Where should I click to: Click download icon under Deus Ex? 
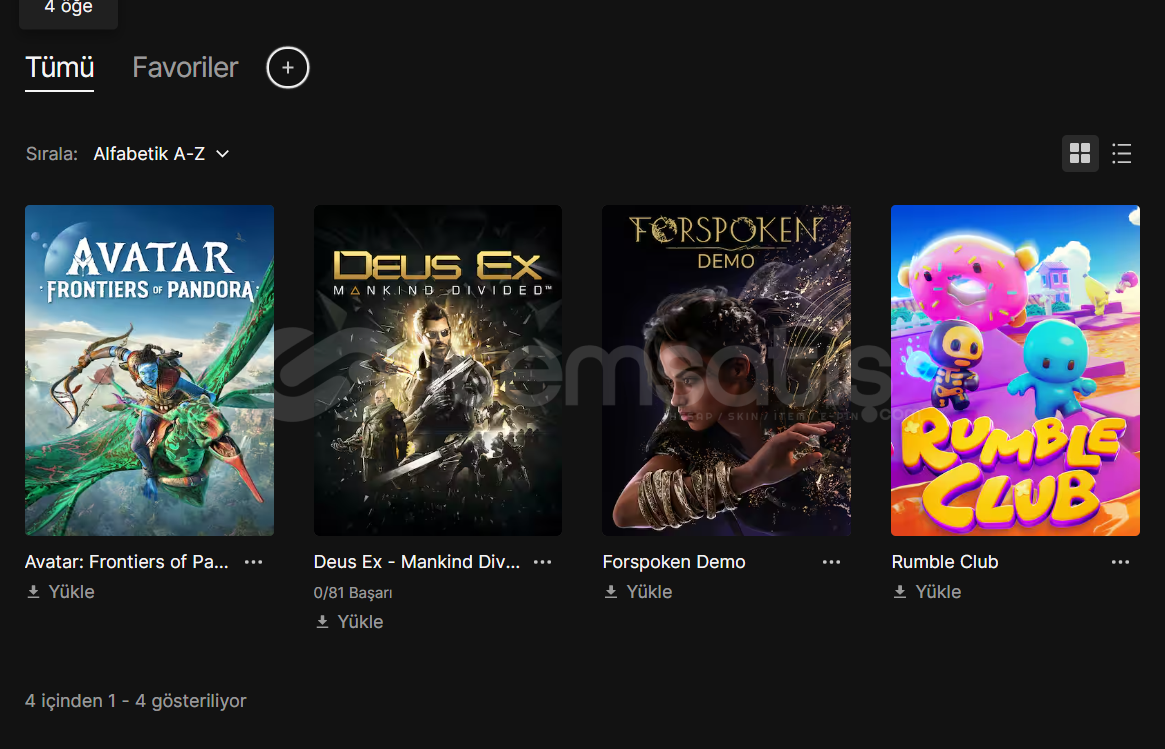click(322, 622)
